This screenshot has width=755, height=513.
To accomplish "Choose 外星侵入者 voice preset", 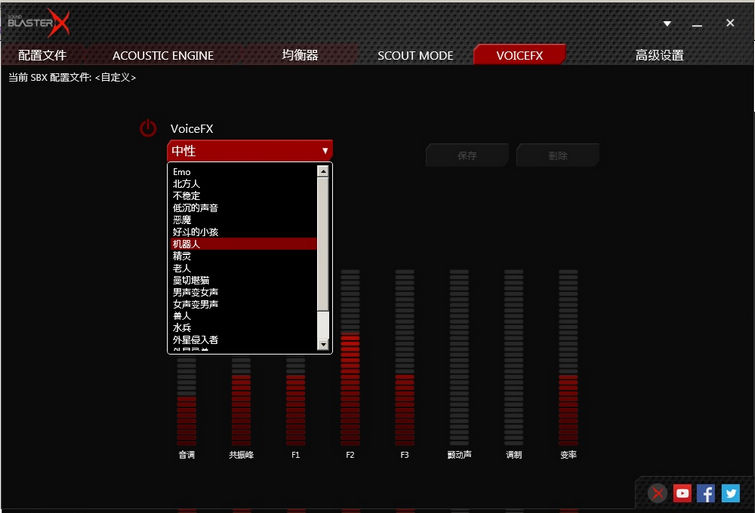I will (244, 340).
